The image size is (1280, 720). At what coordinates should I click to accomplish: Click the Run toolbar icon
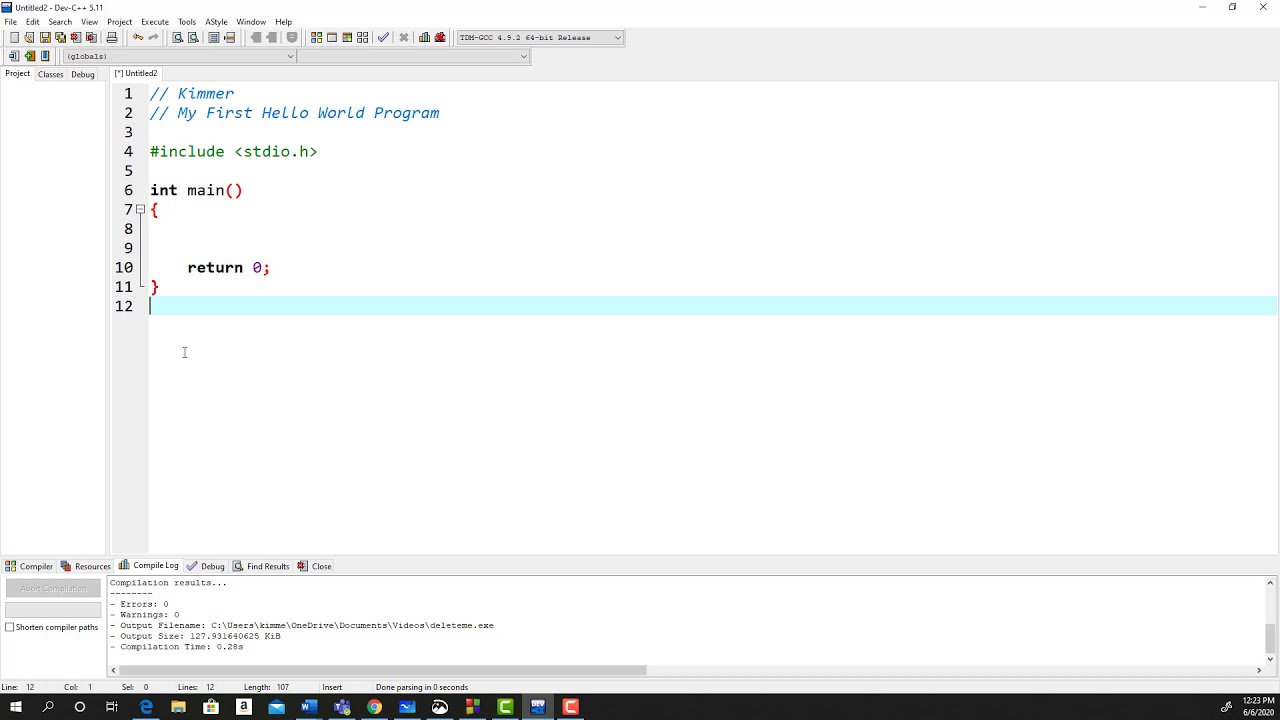pyautogui.click(x=332, y=37)
